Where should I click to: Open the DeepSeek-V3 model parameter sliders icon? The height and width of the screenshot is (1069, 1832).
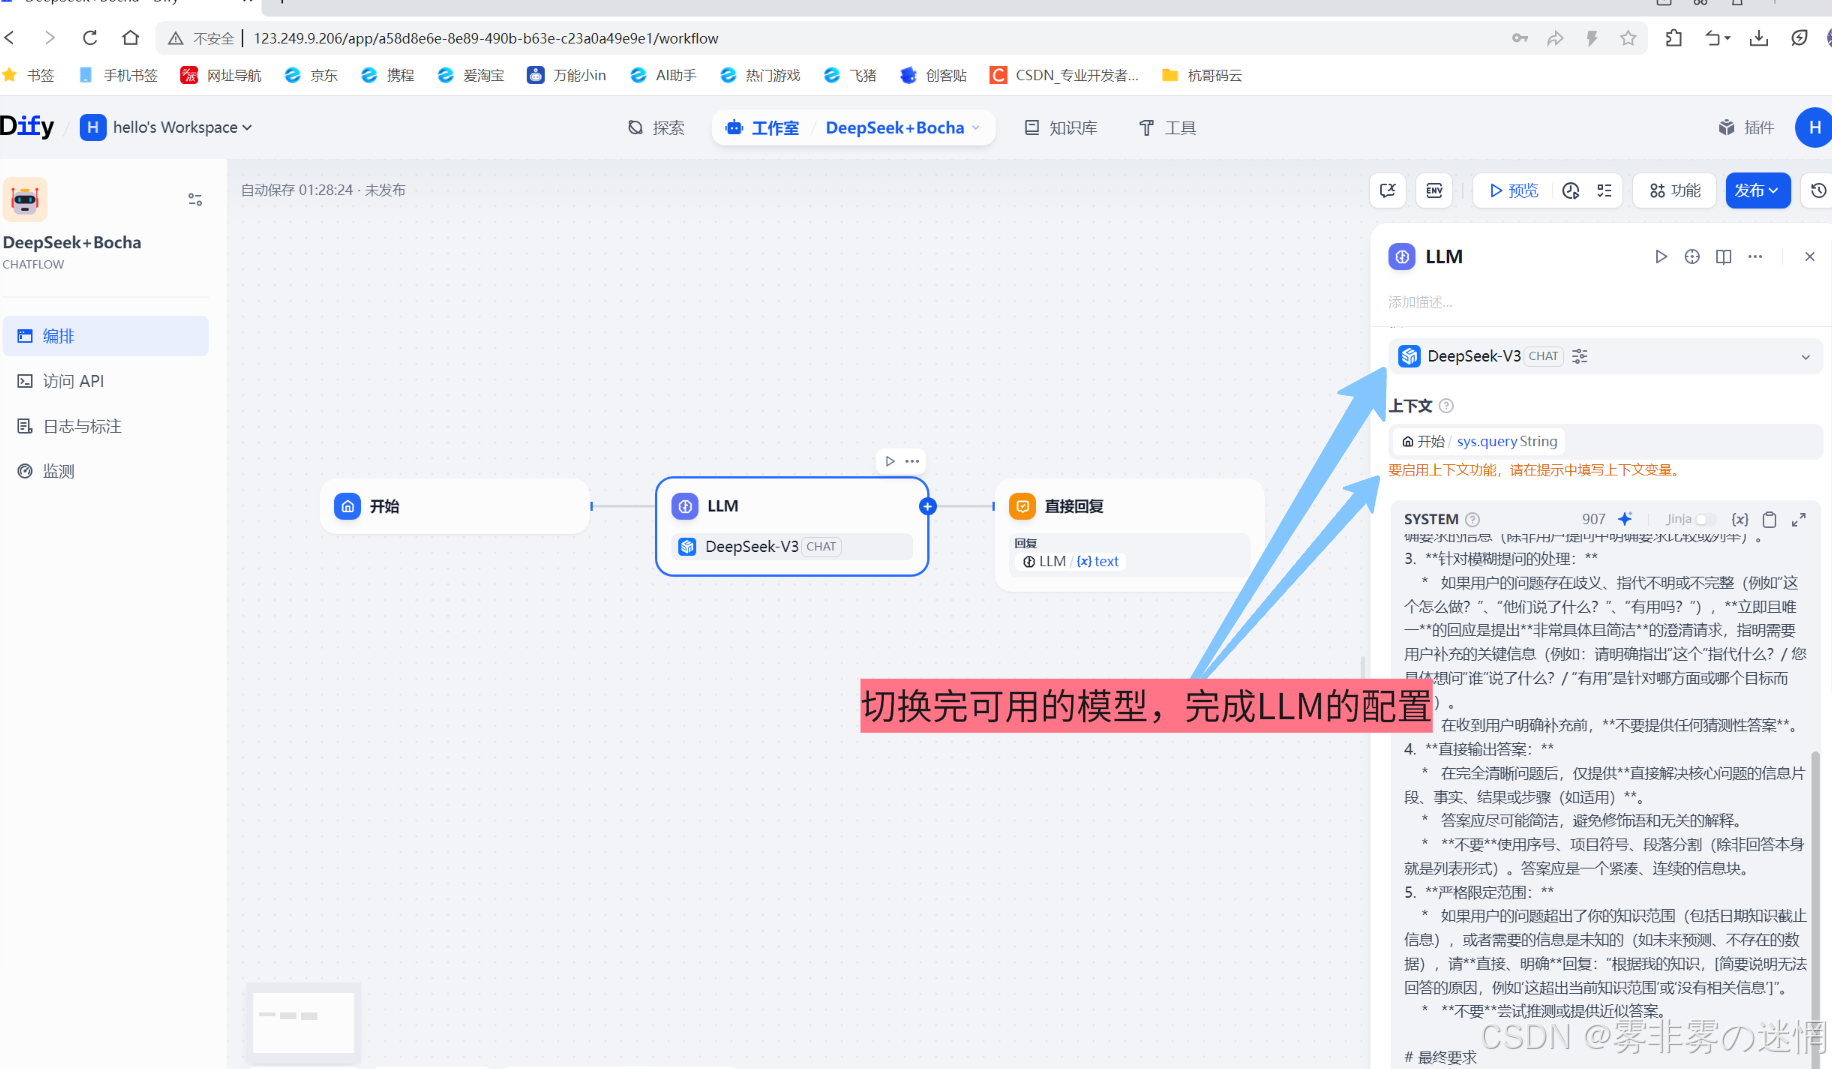1580,356
